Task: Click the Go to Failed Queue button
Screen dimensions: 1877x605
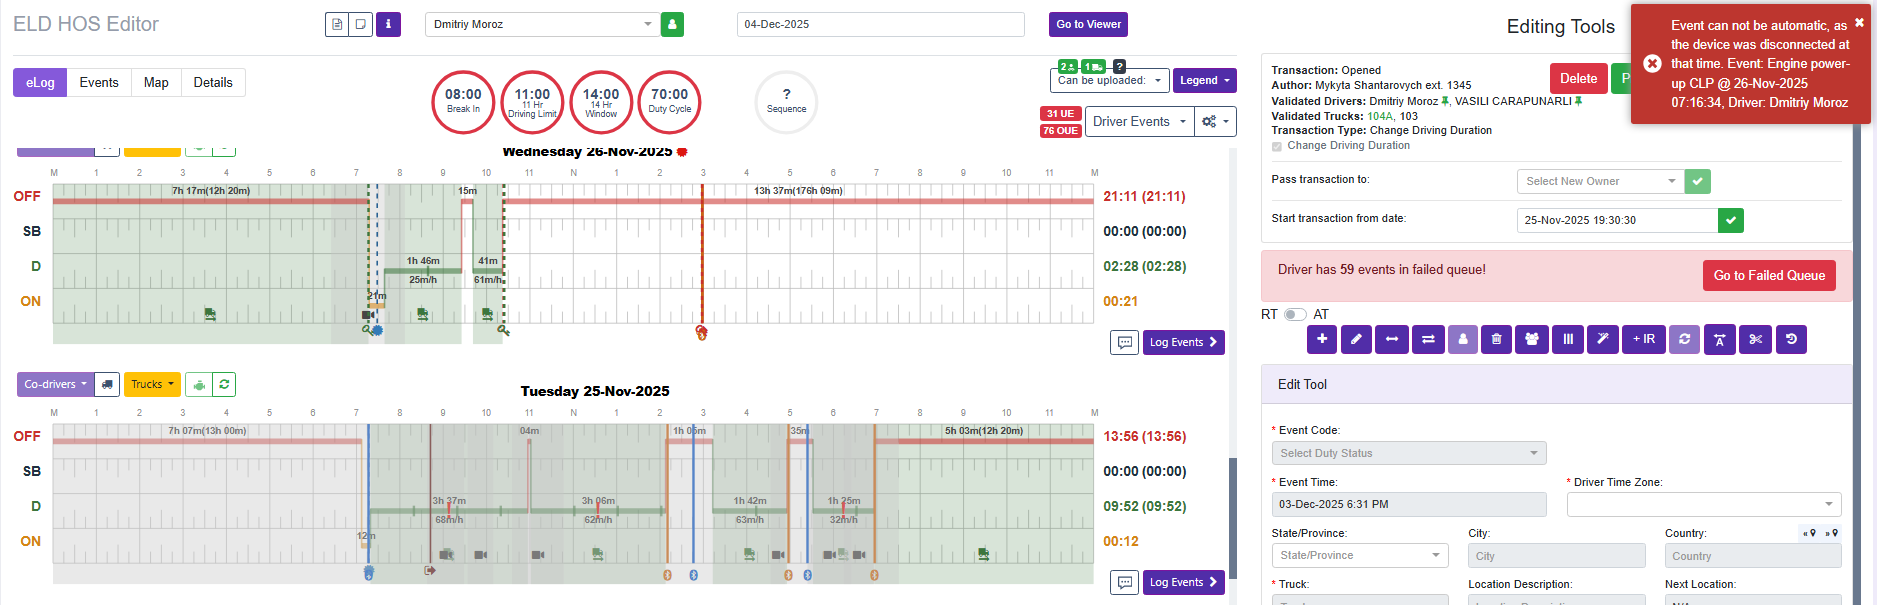Action: tap(1768, 275)
